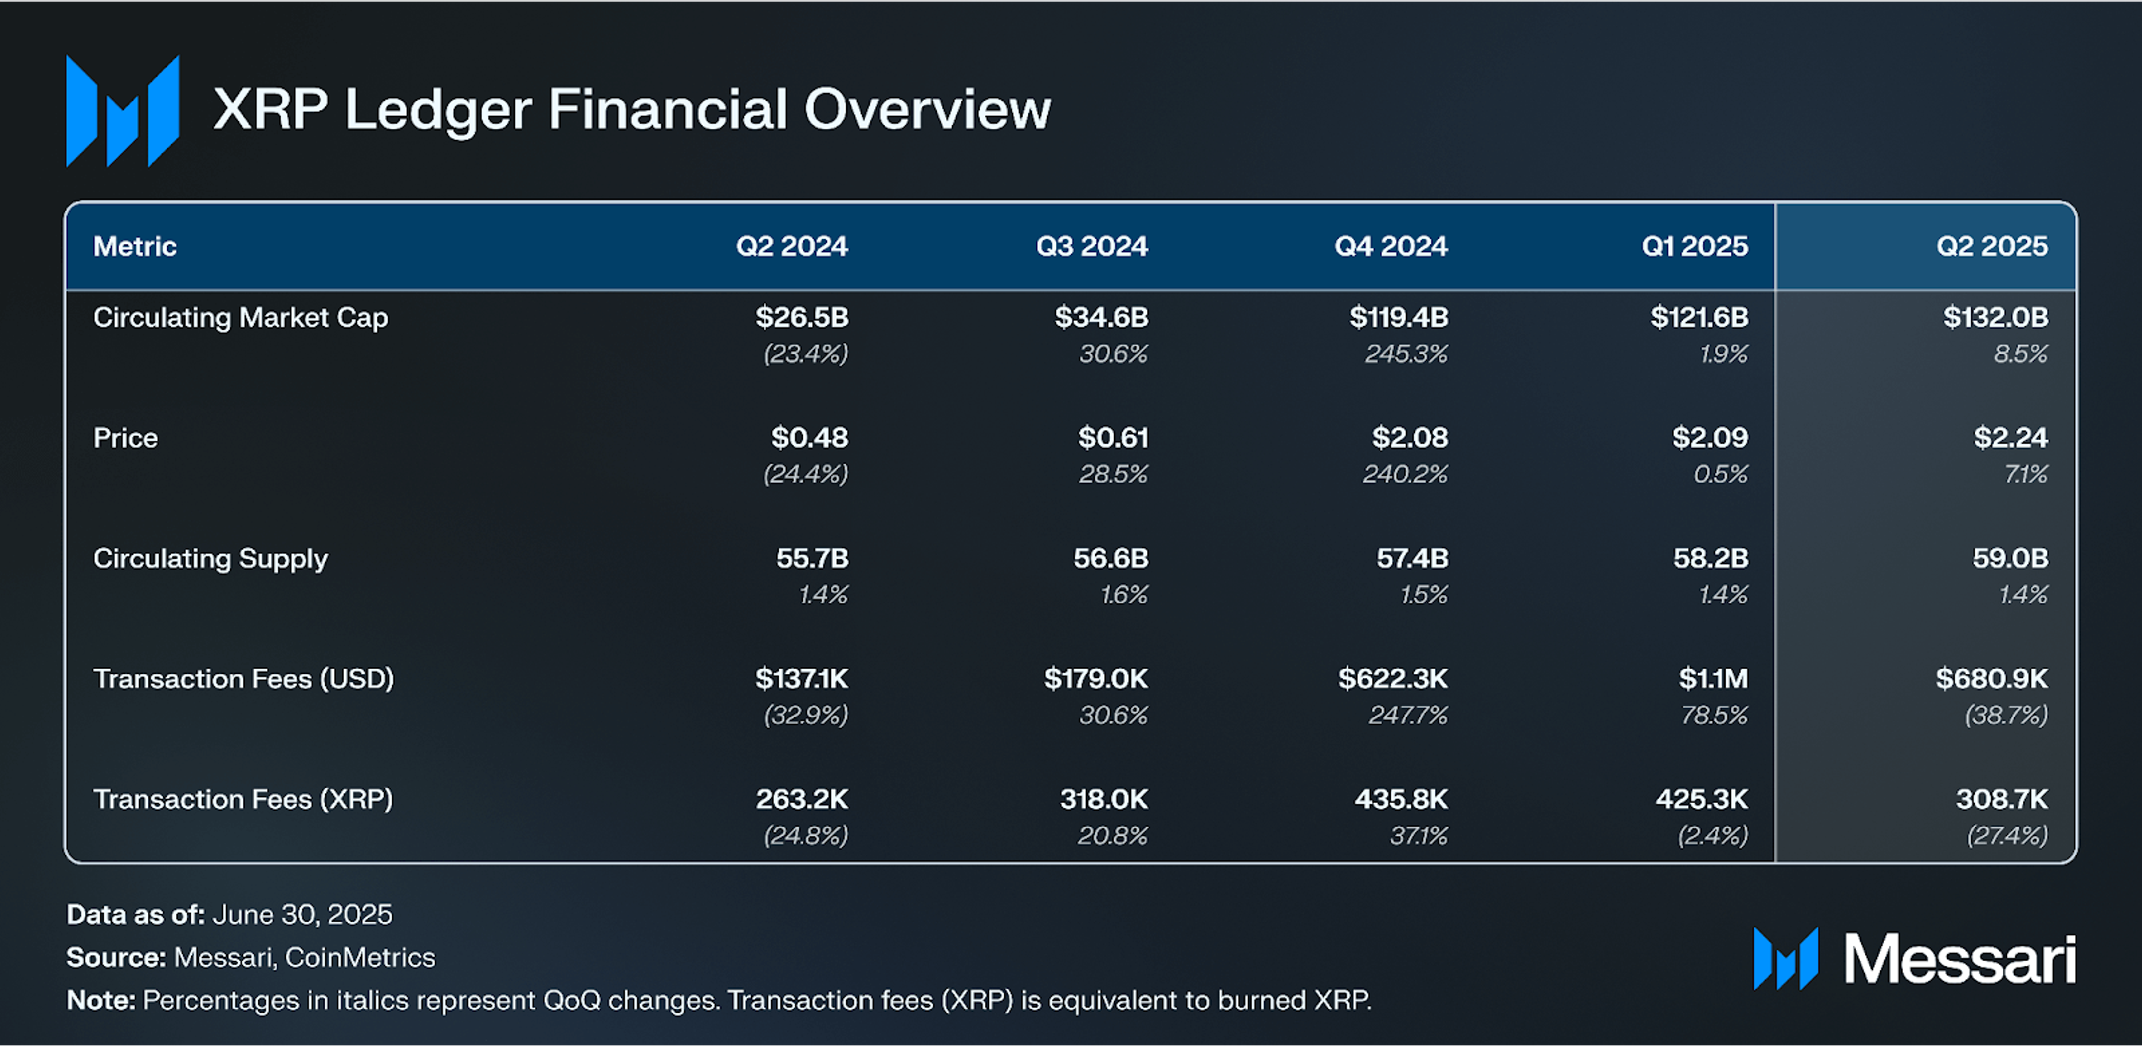The width and height of the screenshot is (2142, 1046).
Task: Click the $680.9K transaction fees value
Action: click(1991, 679)
